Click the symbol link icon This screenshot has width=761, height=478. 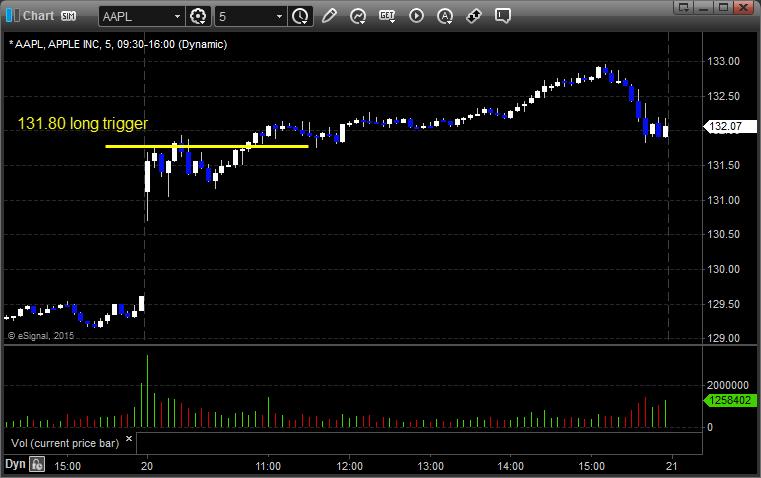click(x=474, y=16)
